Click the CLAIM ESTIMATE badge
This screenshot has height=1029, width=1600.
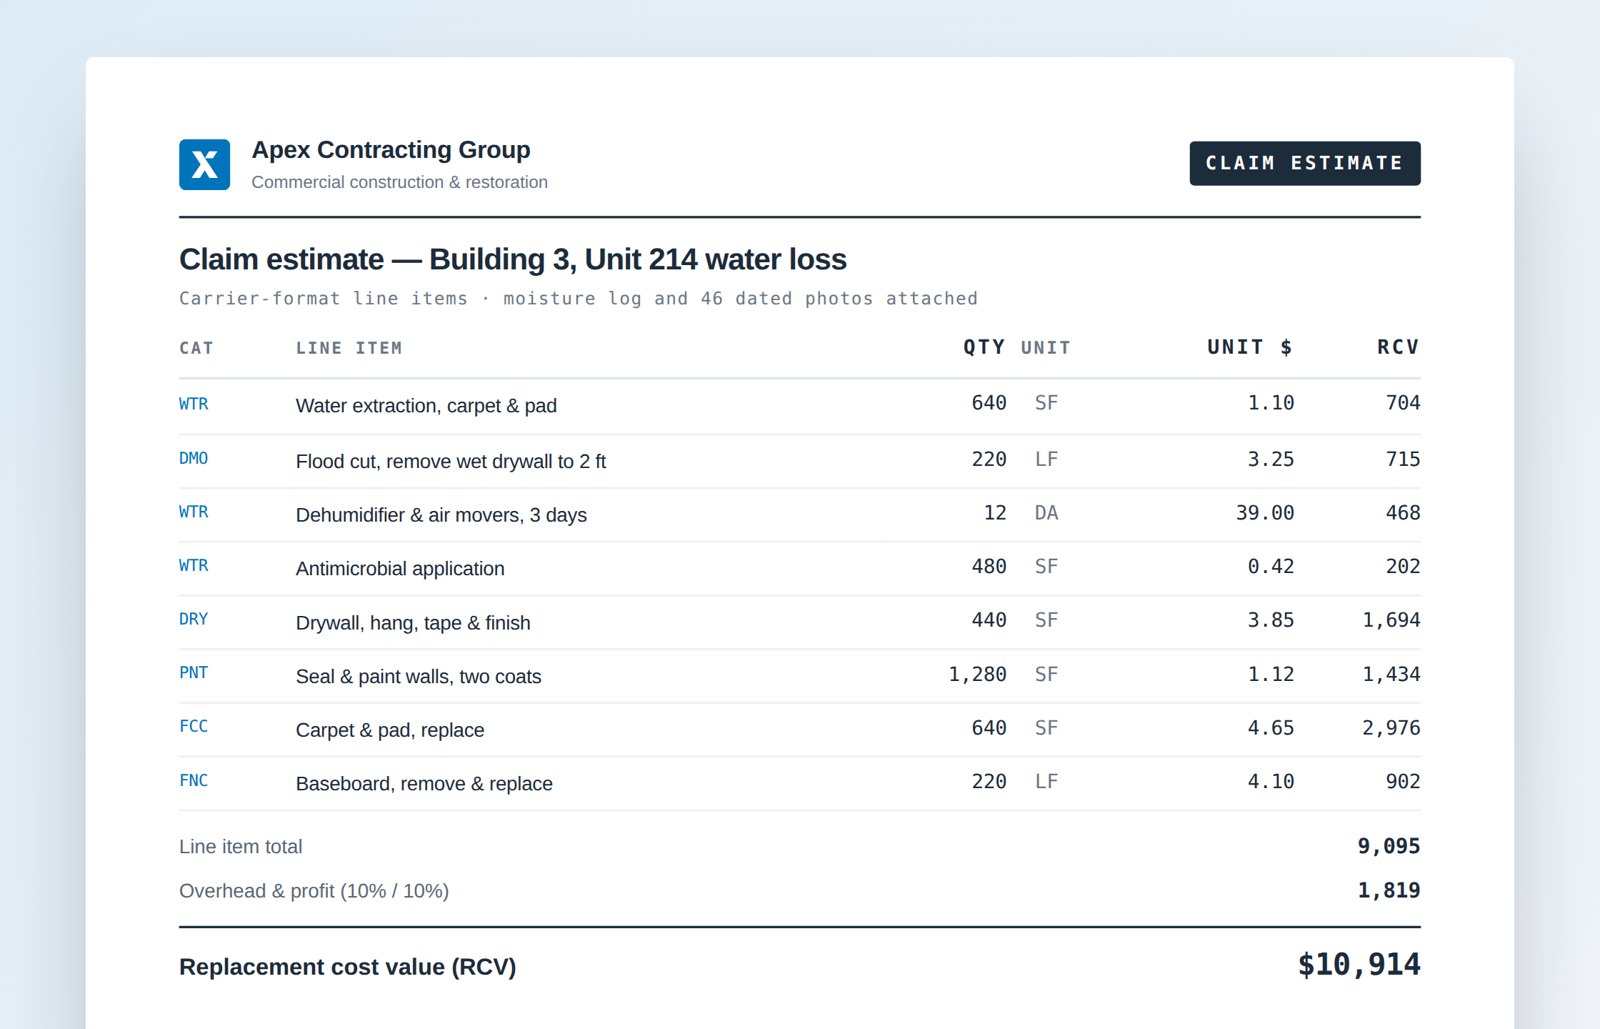click(1304, 163)
